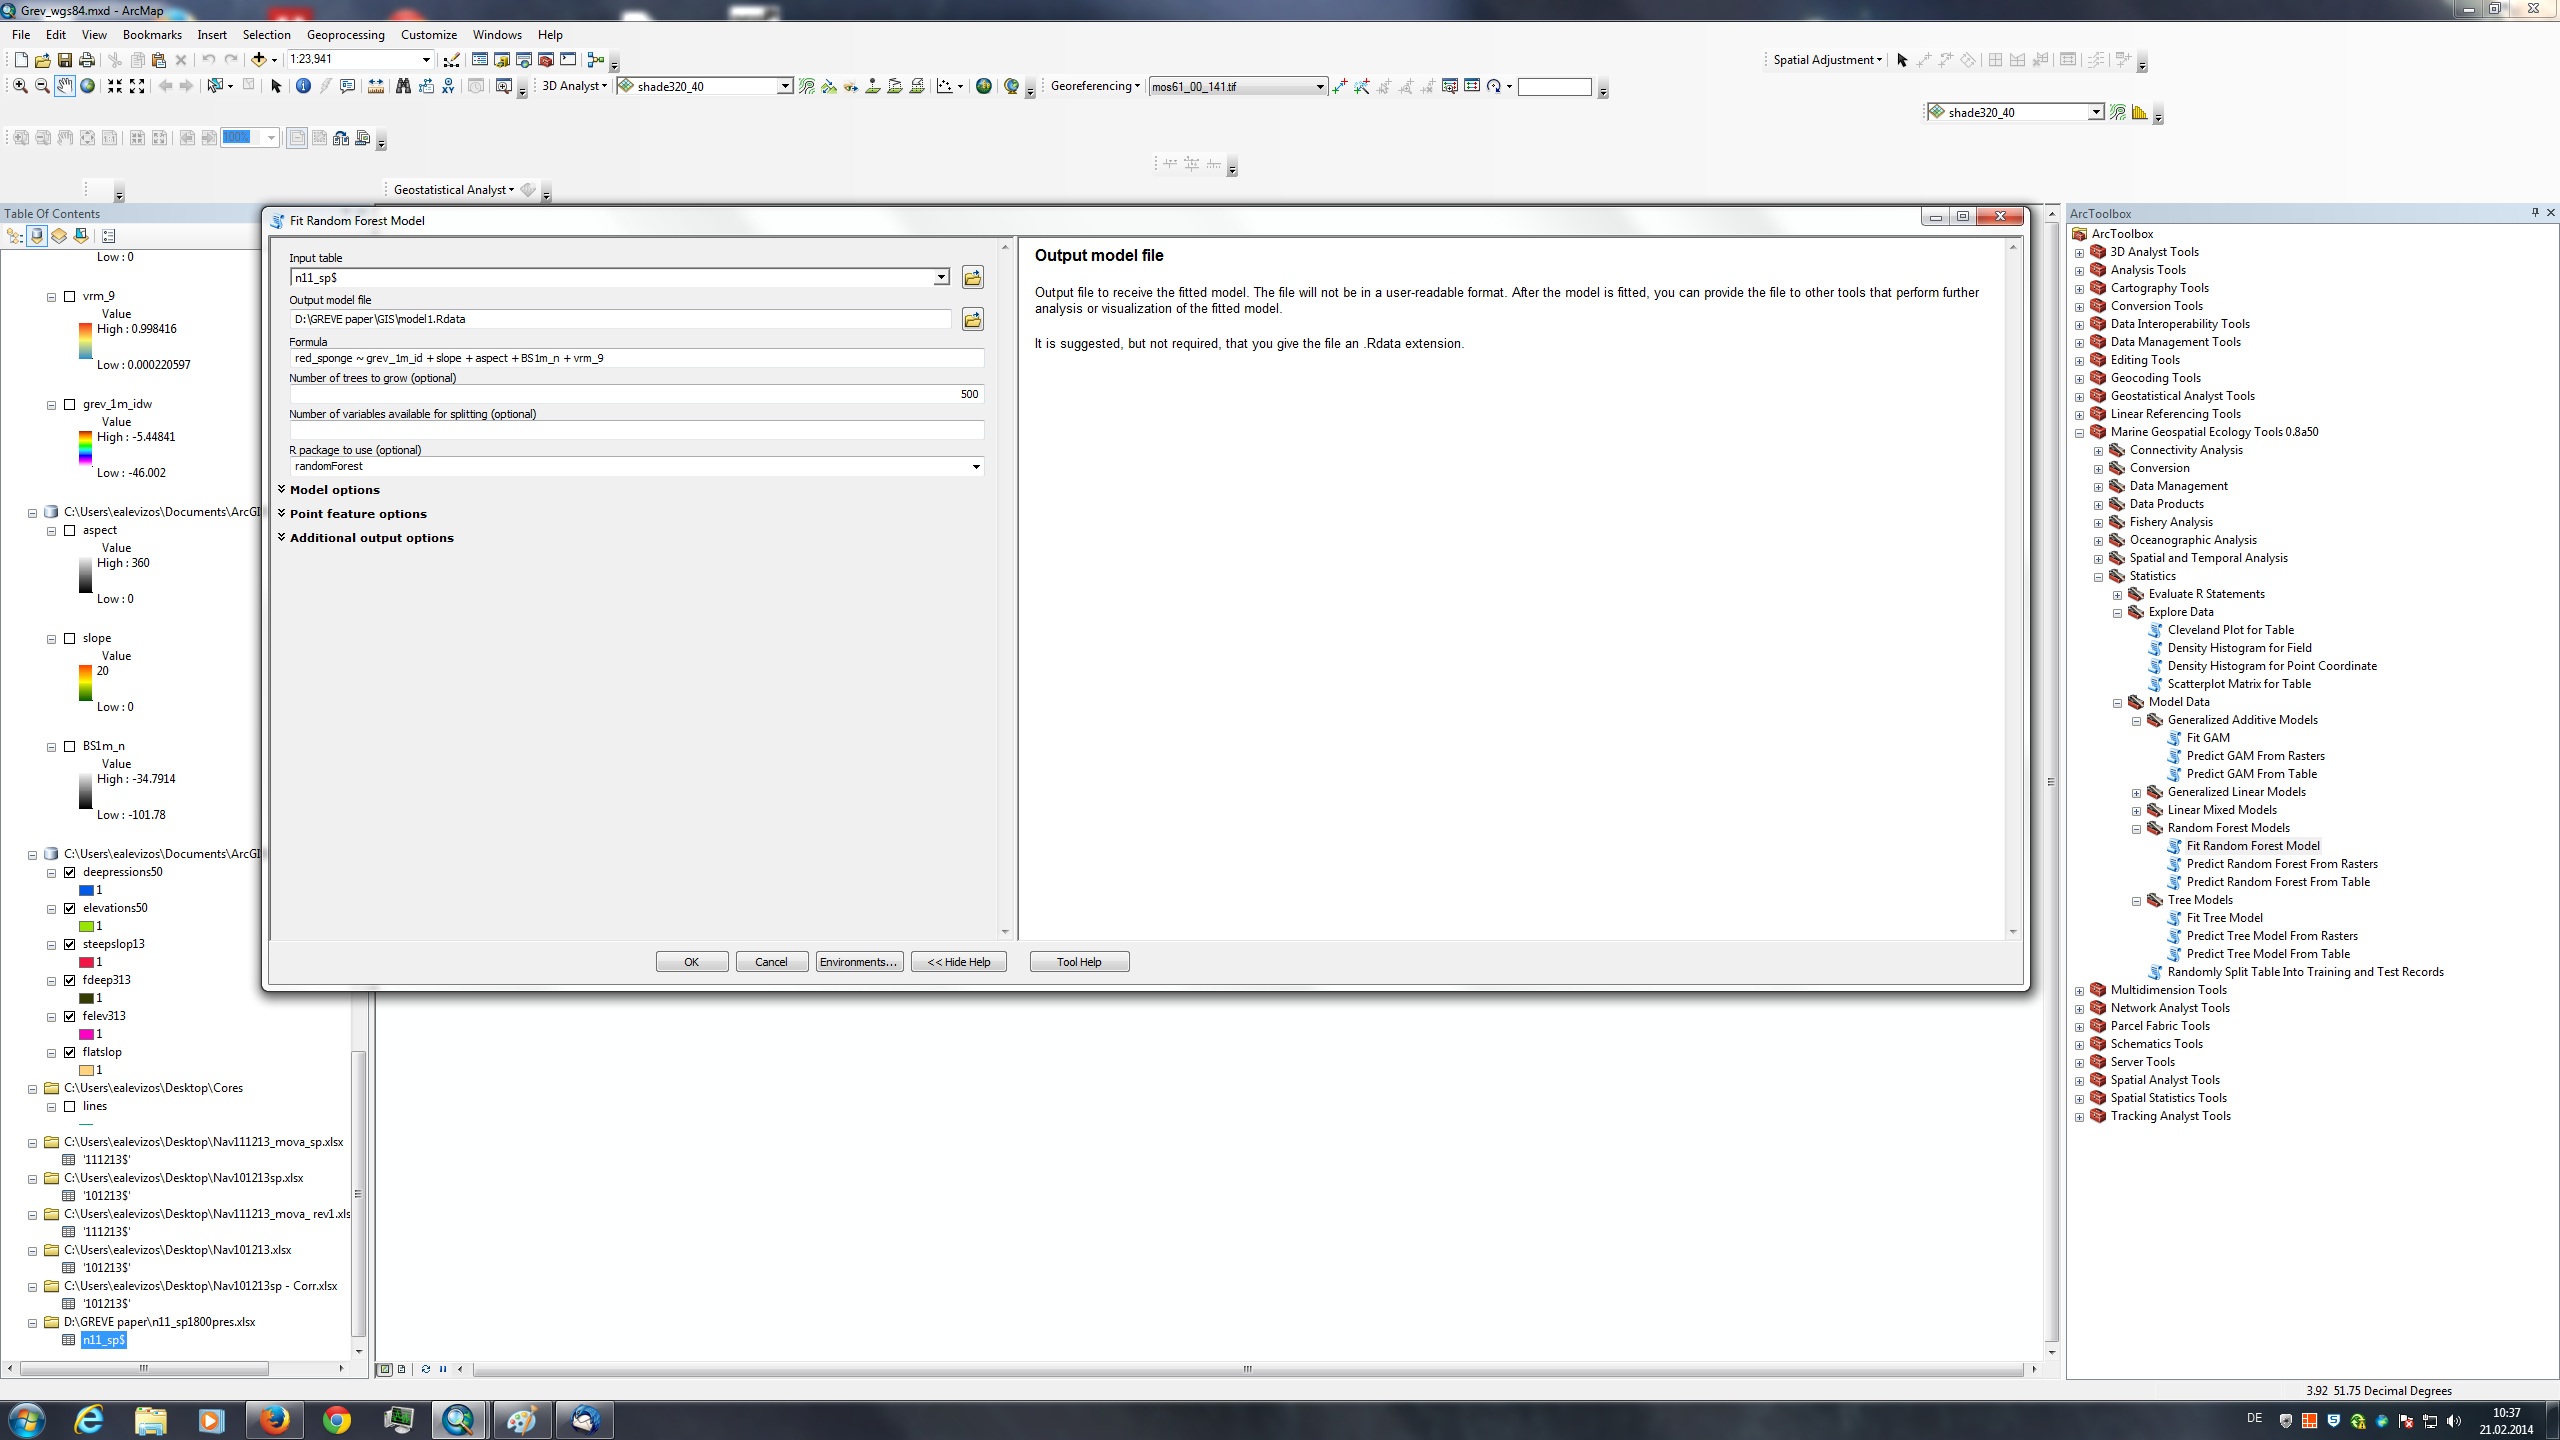The image size is (2560, 1440).
Task: Open the Geoprocessing menu
Action: 345,34
